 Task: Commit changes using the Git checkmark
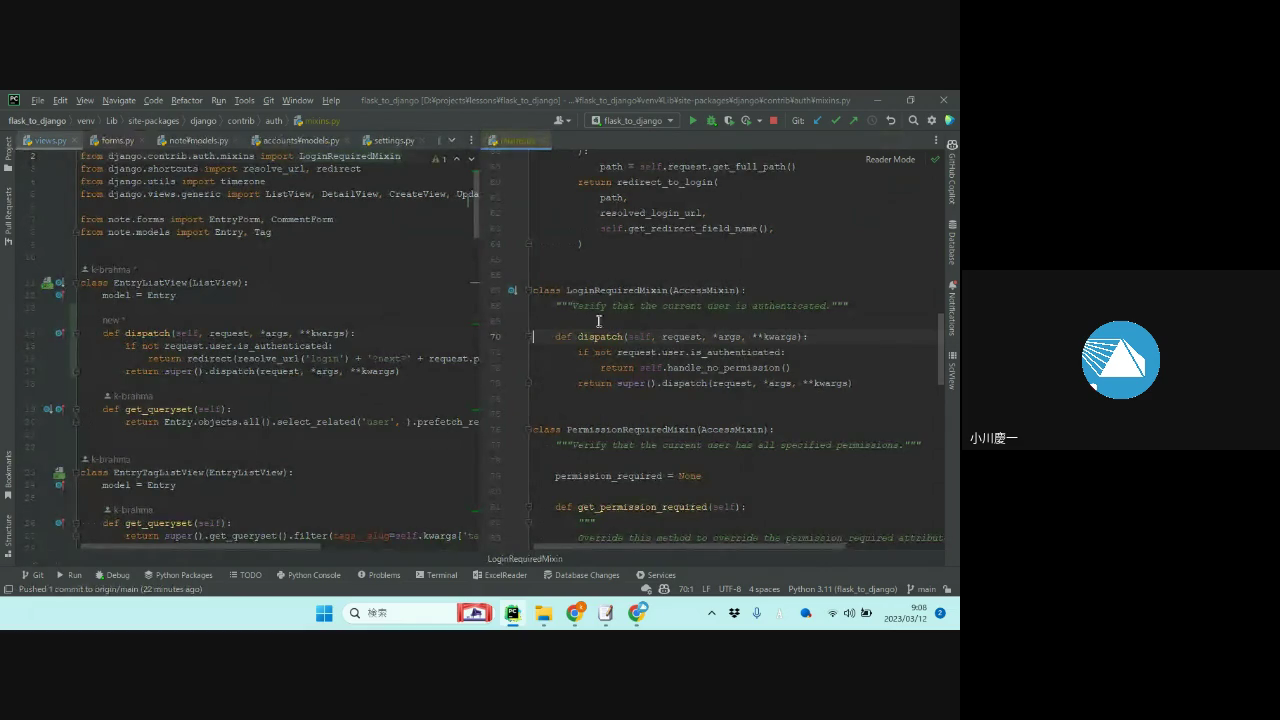[835, 121]
